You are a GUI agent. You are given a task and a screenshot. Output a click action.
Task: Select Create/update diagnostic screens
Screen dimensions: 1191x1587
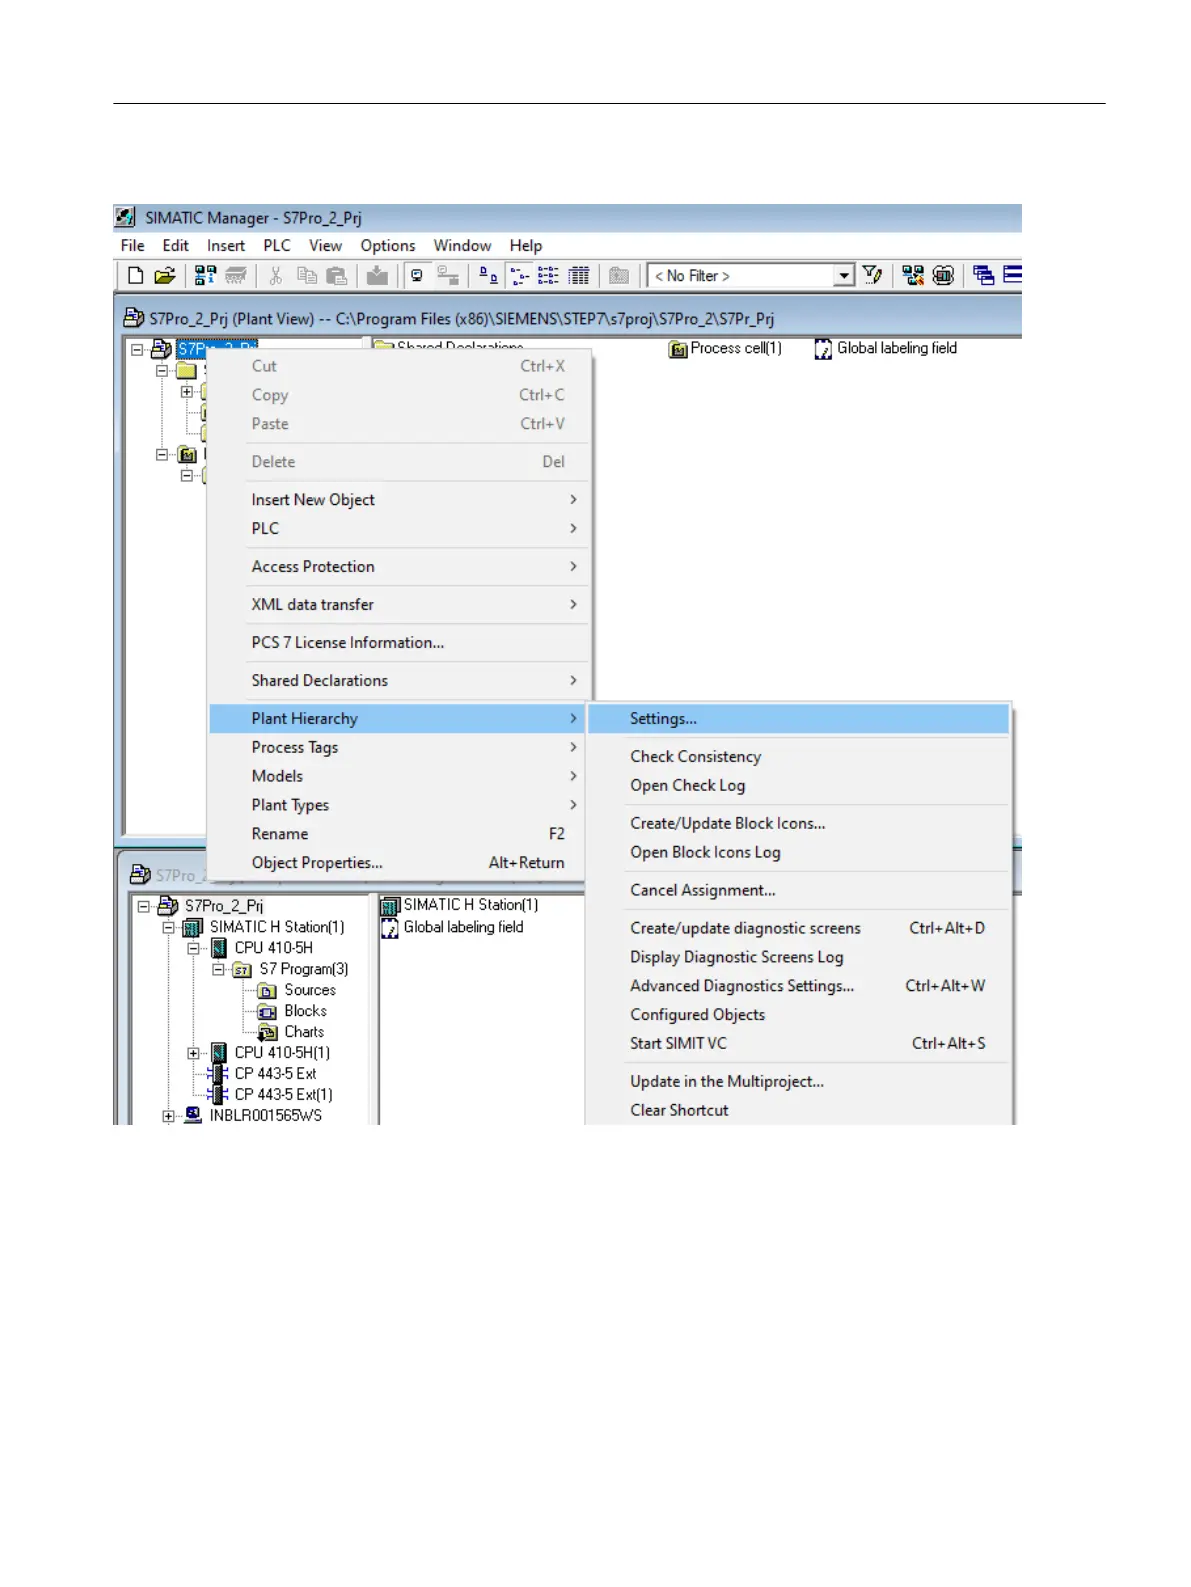798,929
